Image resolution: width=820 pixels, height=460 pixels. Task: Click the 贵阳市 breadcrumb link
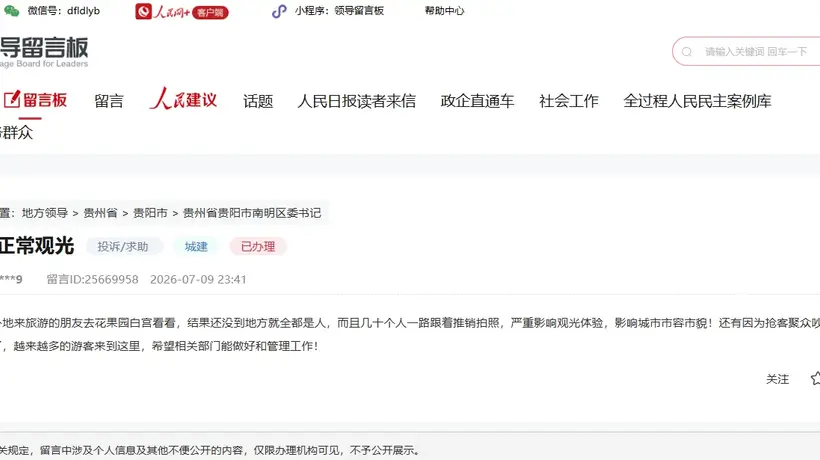[x=150, y=213]
